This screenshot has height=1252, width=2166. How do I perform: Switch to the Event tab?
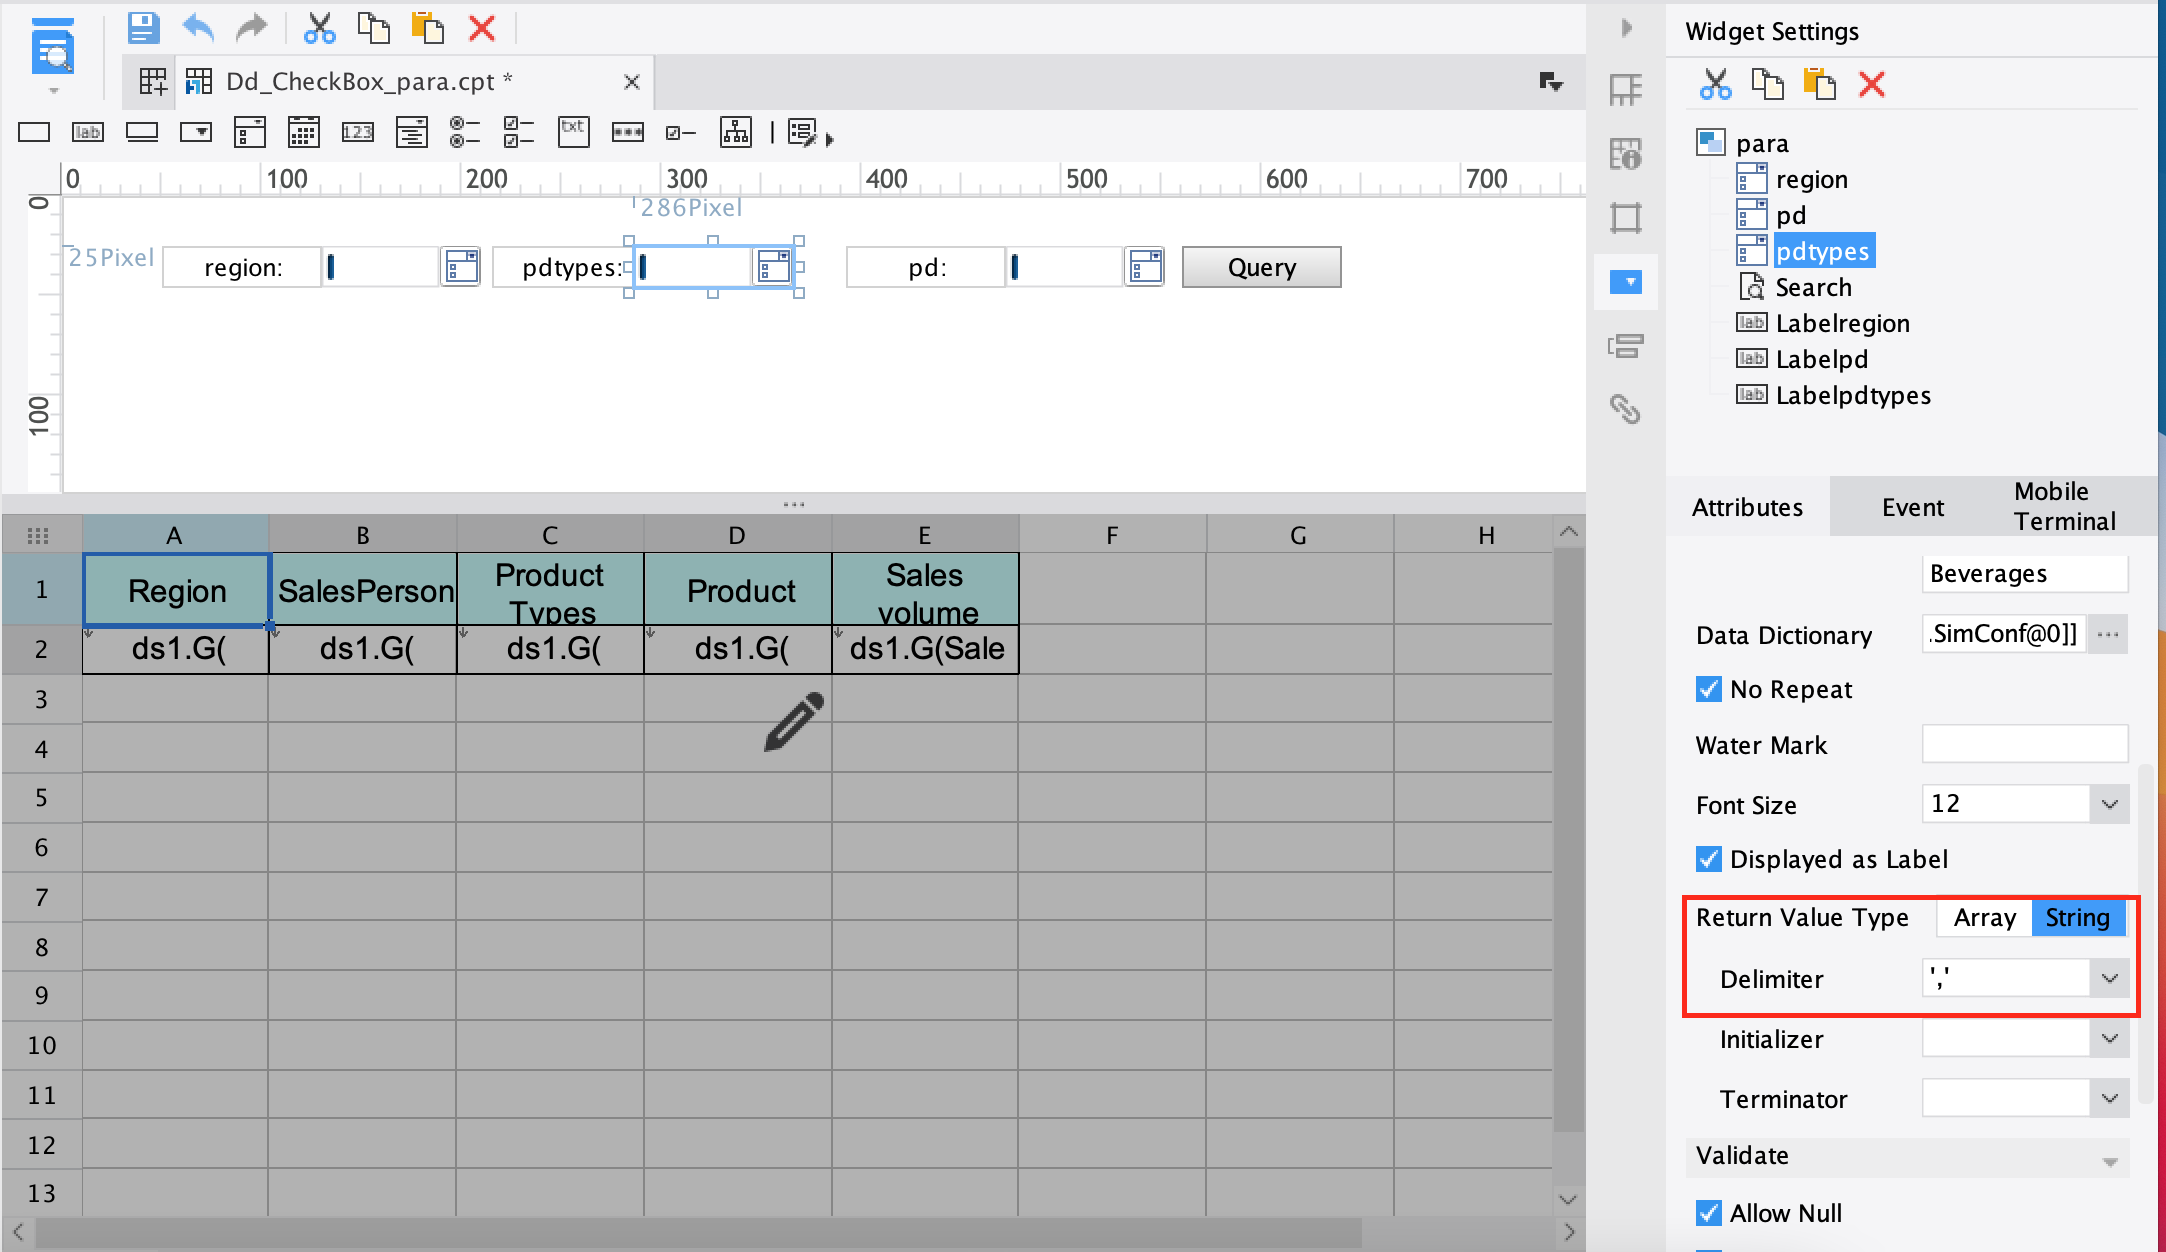[x=1912, y=507]
